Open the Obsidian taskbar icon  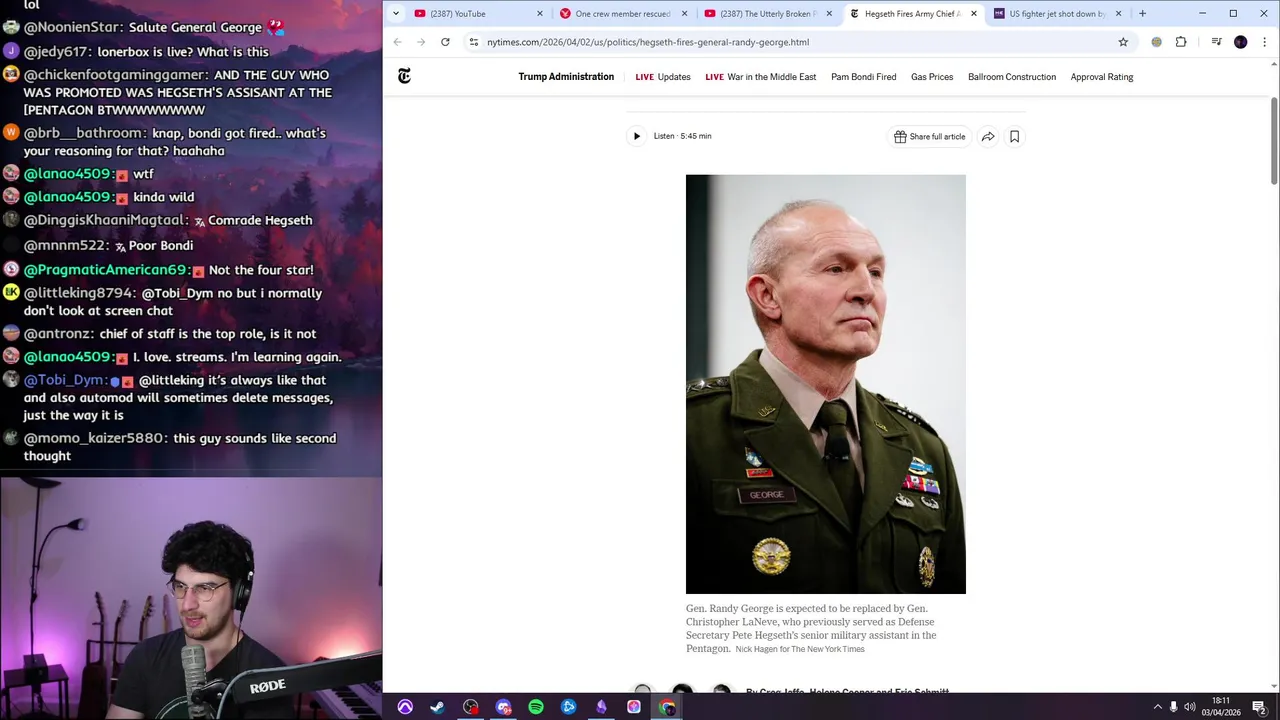click(601, 707)
